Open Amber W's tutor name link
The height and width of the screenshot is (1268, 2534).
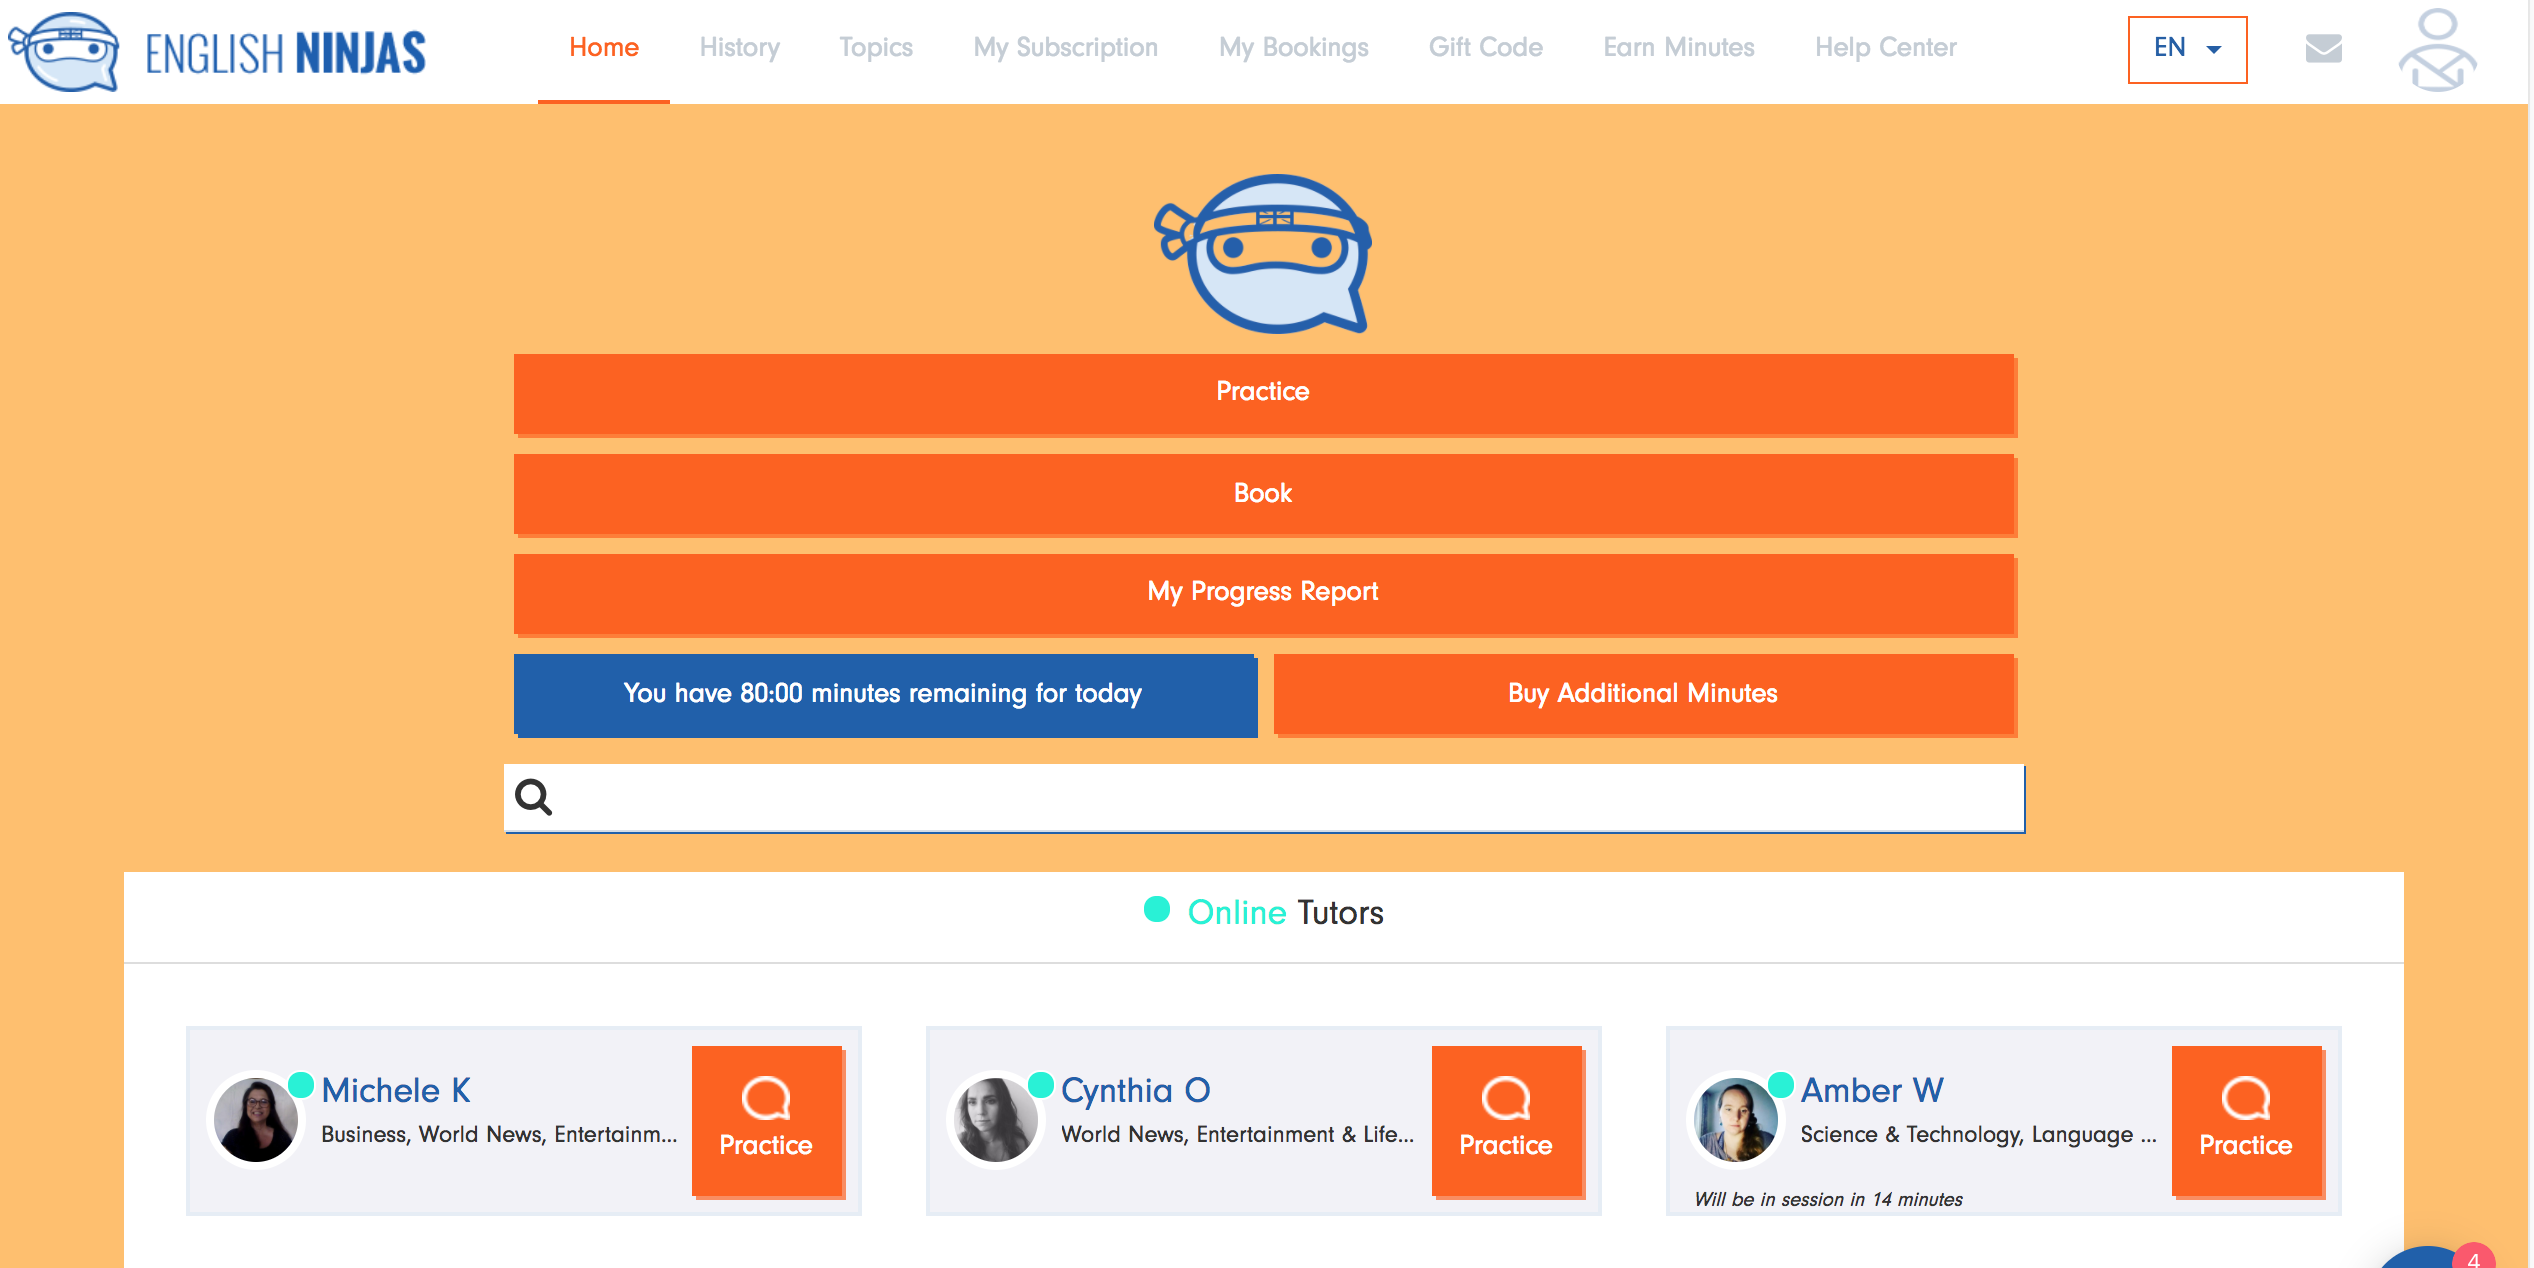1872,1090
